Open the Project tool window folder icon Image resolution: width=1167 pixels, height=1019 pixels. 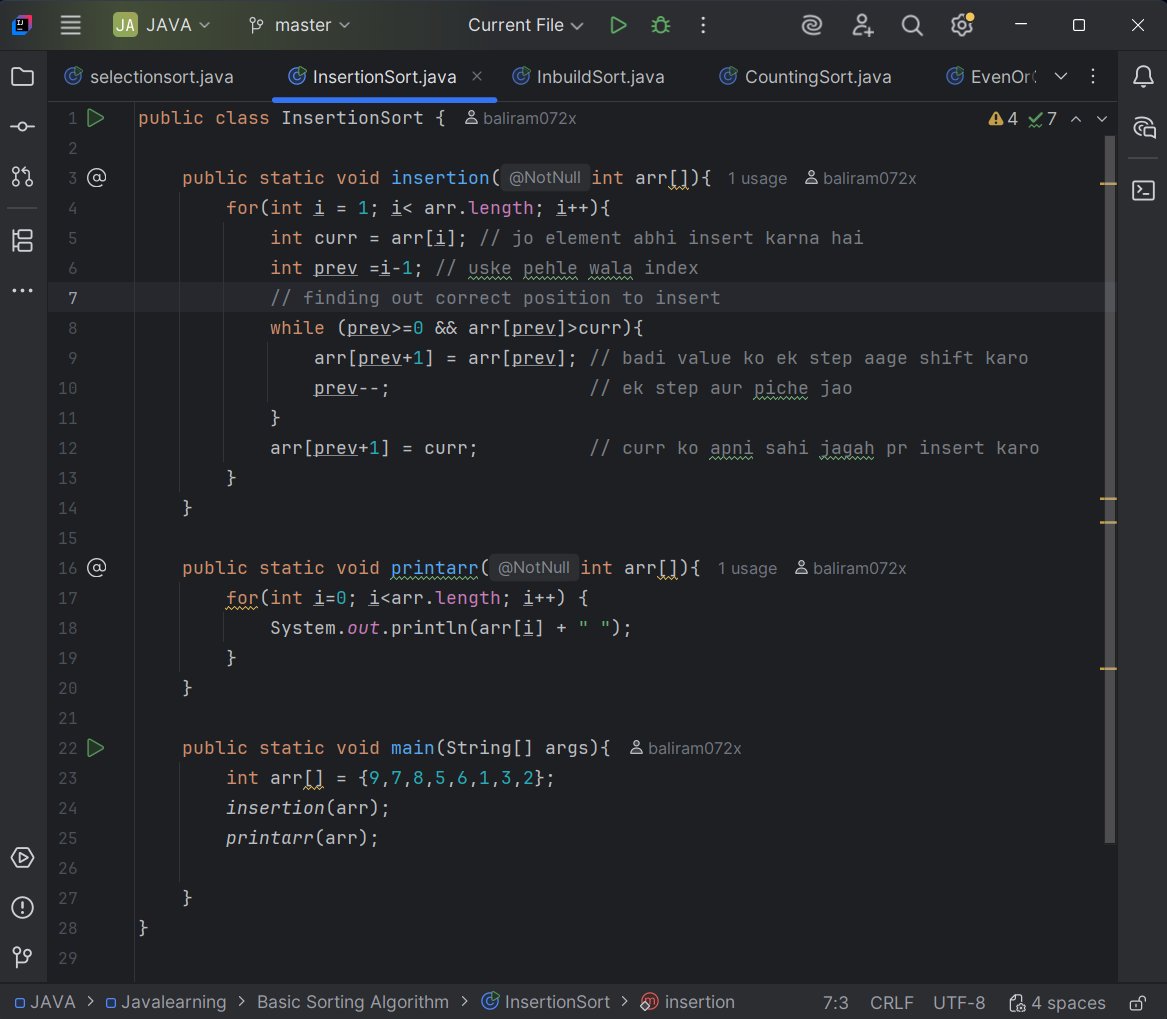coord(22,77)
